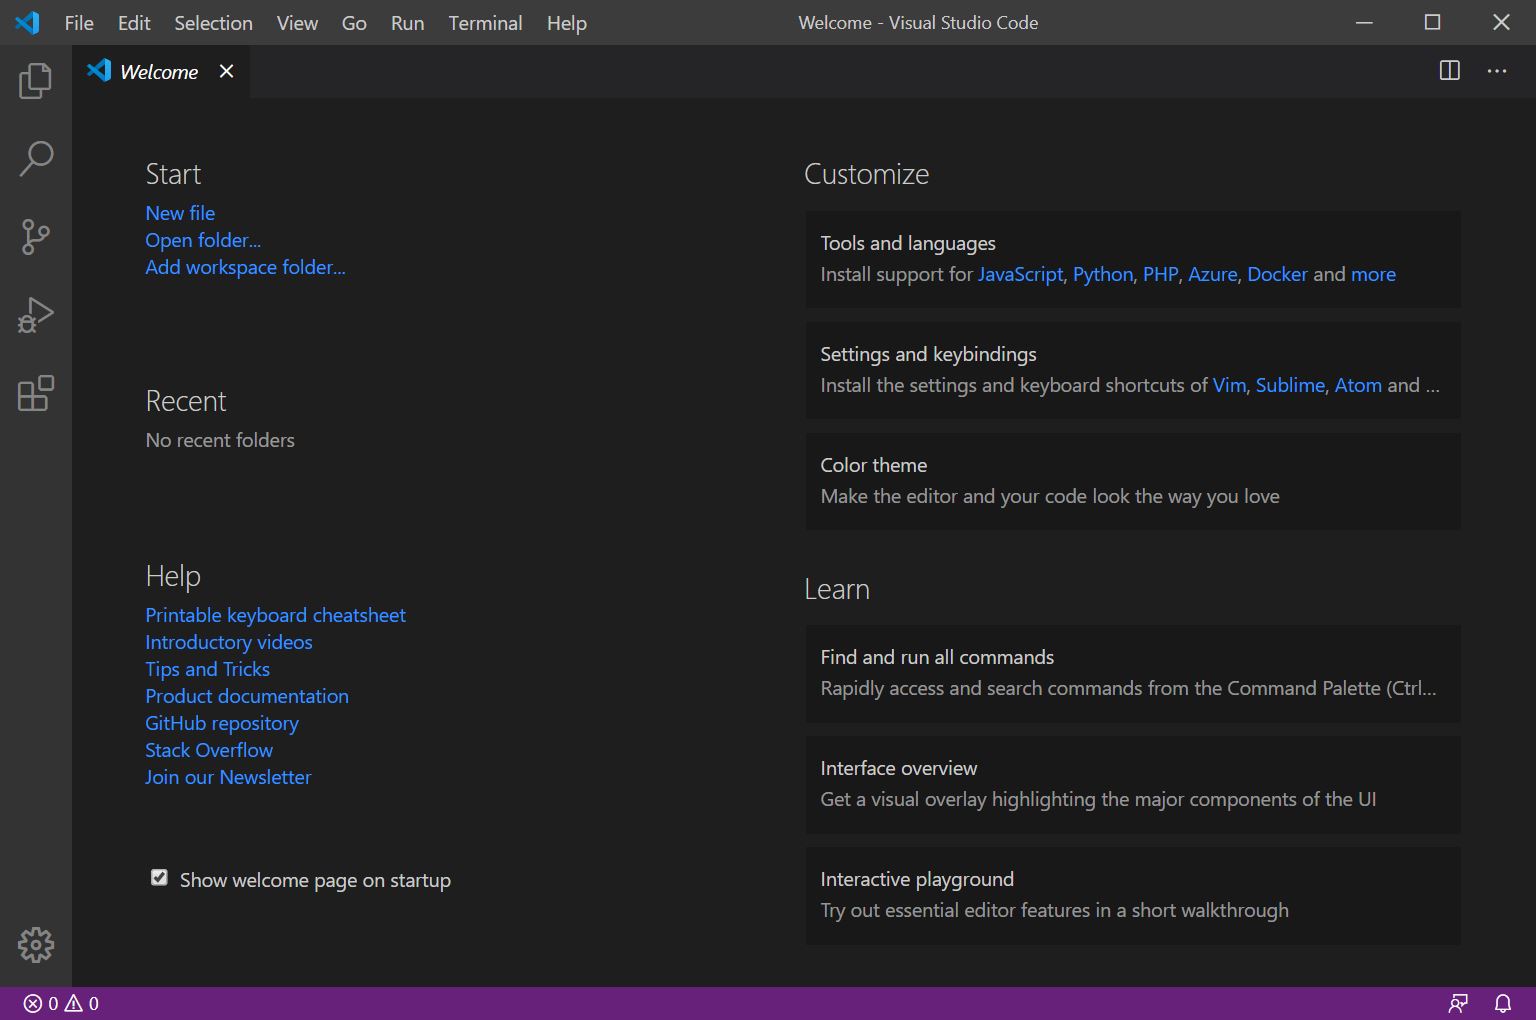This screenshot has height=1020, width=1536.
Task: Open the Run and Debug view
Action: click(36, 315)
